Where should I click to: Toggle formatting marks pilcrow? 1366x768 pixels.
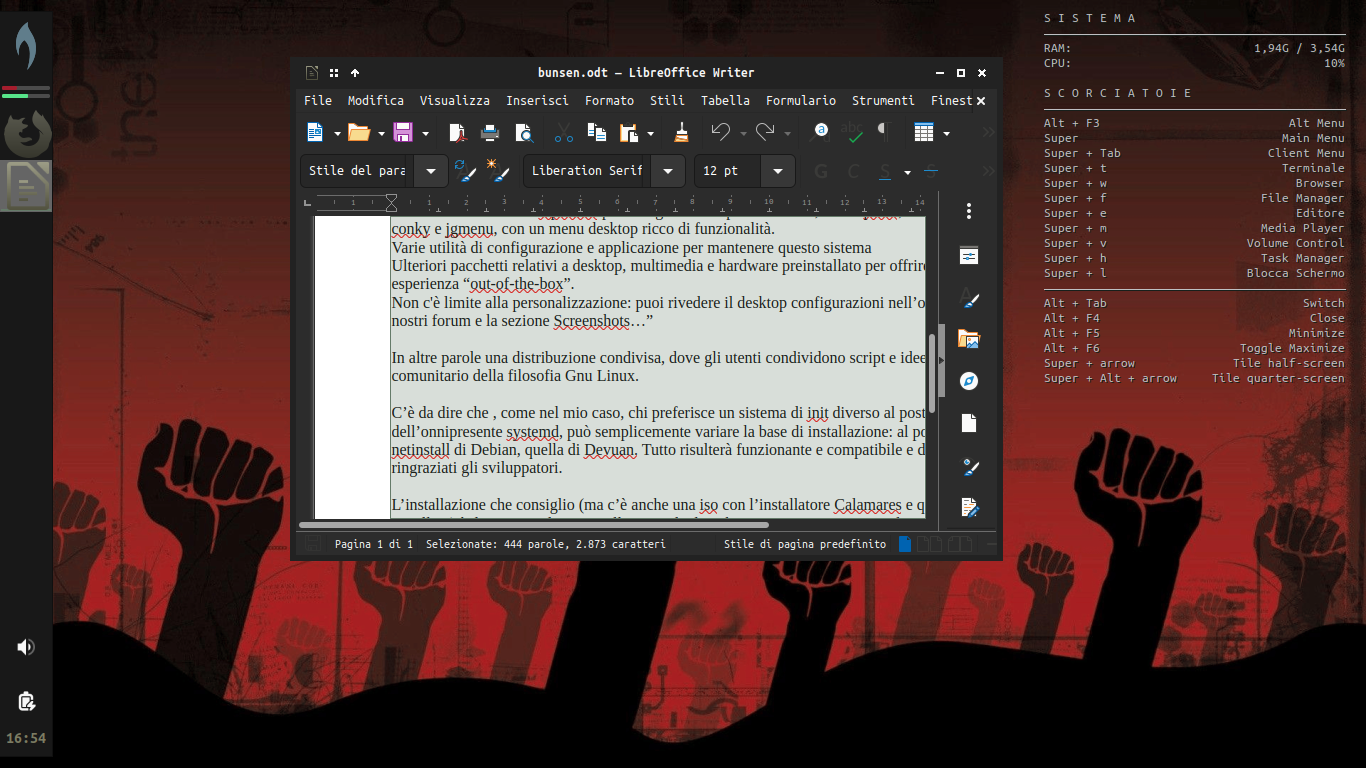pyautogui.click(x=882, y=131)
